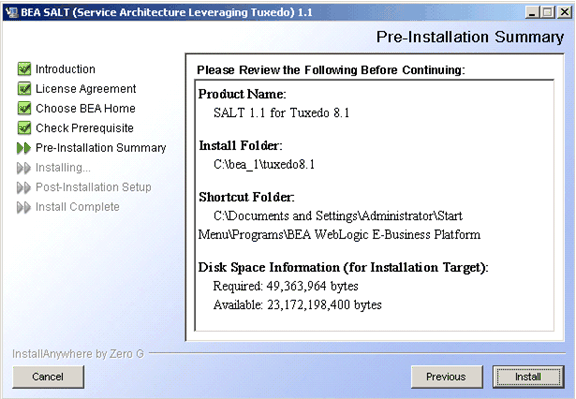This screenshot has height=399, width=576.
Task: Cancel the installation
Action: (x=48, y=377)
